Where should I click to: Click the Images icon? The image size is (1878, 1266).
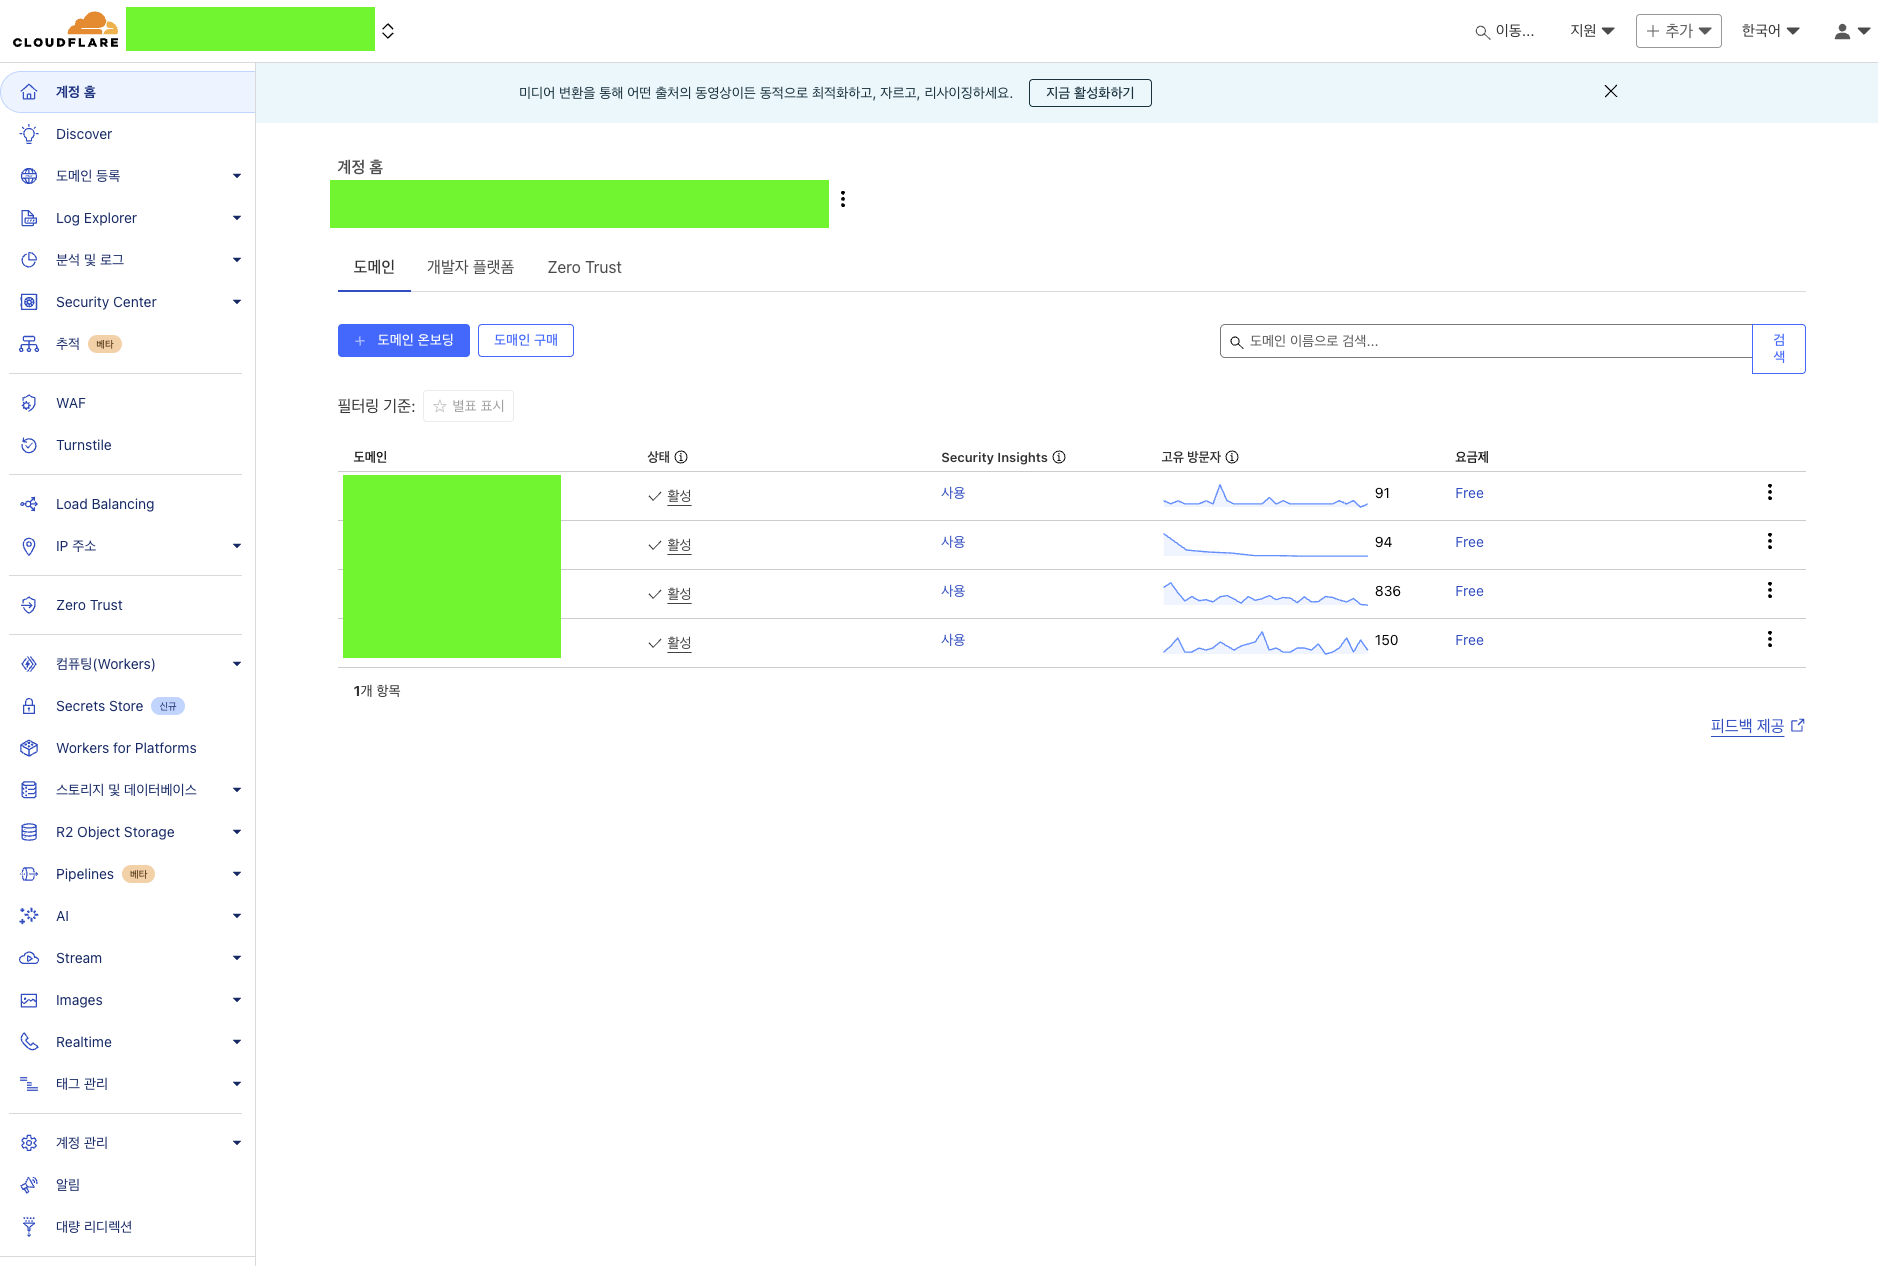(x=29, y=1000)
